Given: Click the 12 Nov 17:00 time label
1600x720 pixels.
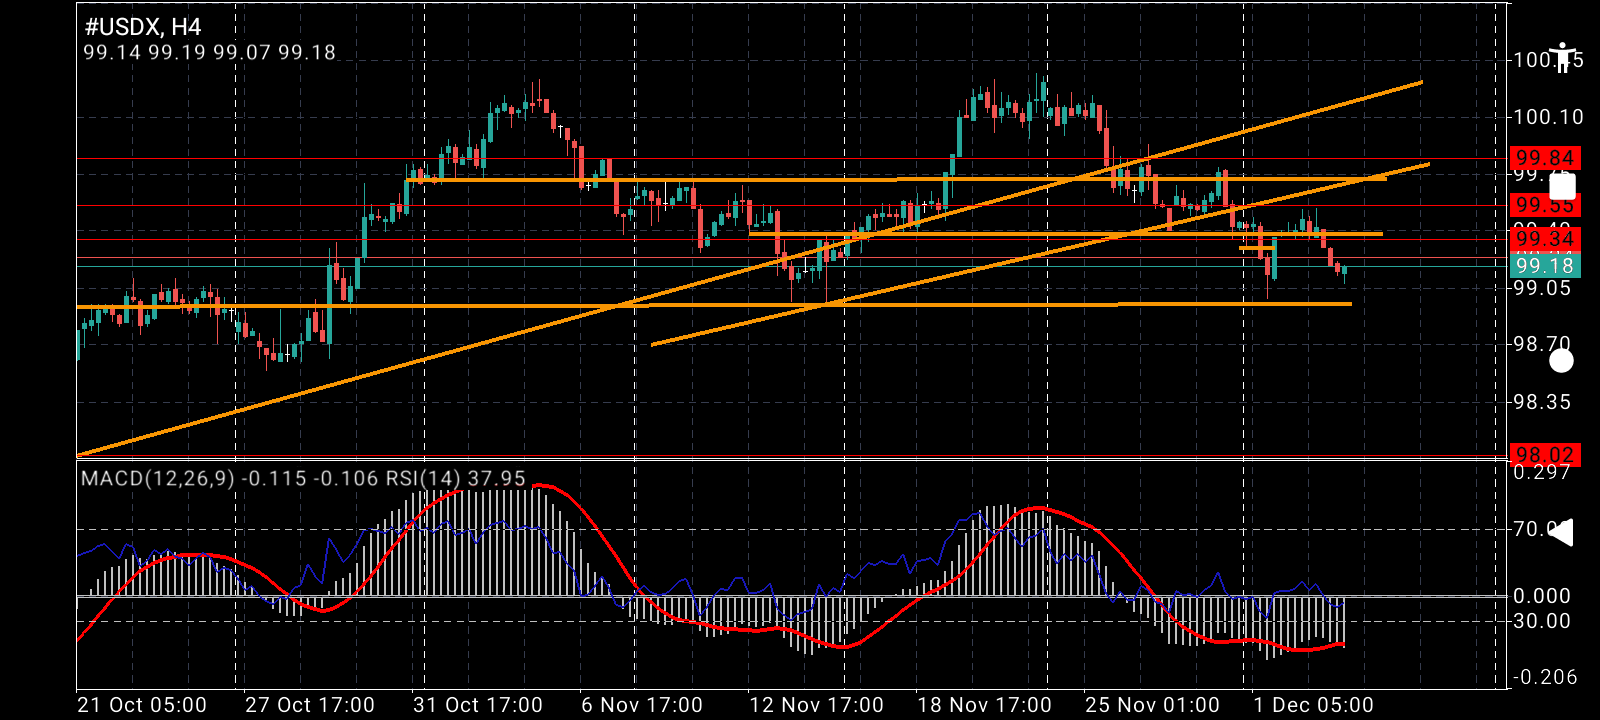Looking at the screenshot, I should click(816, 705).
